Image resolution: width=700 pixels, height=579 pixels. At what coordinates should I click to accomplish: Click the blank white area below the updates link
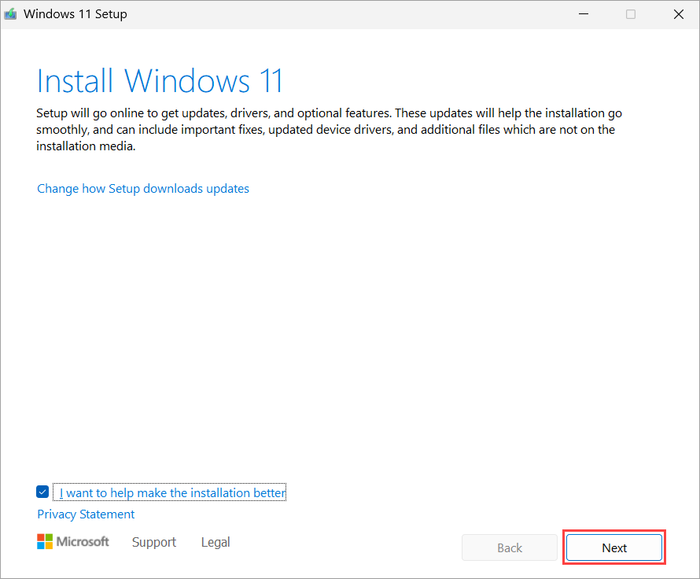[350, 330]
